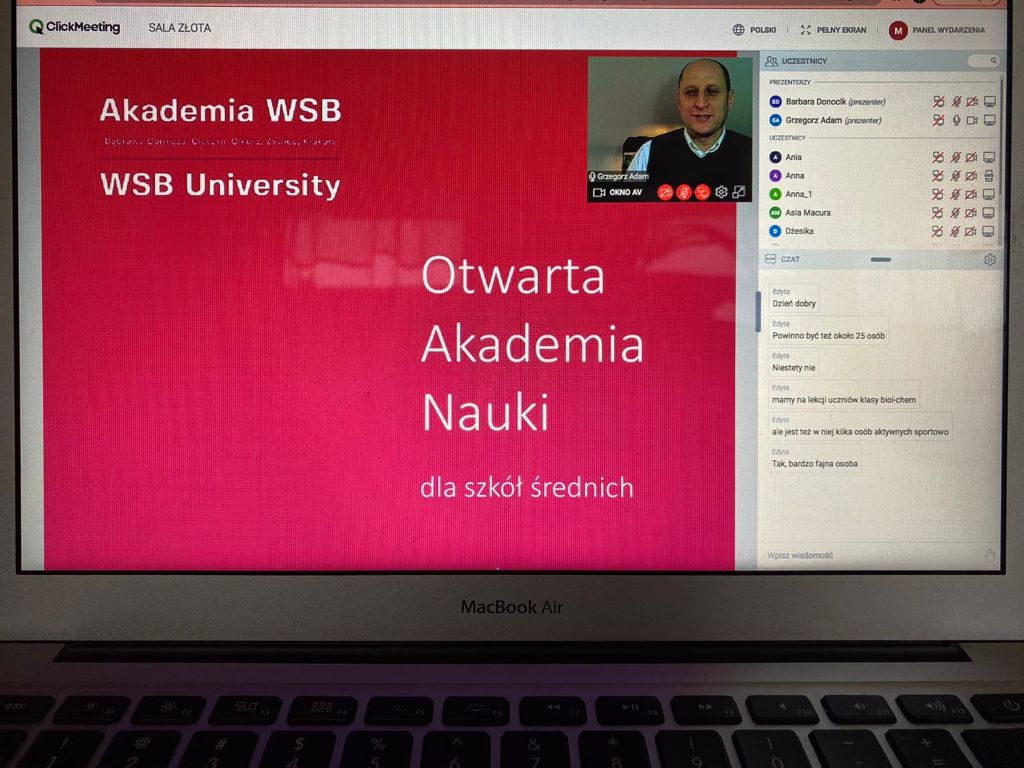The image size is (1024, 768).
Task: Click the ClickMeeting logo
Action: [74, 27]
